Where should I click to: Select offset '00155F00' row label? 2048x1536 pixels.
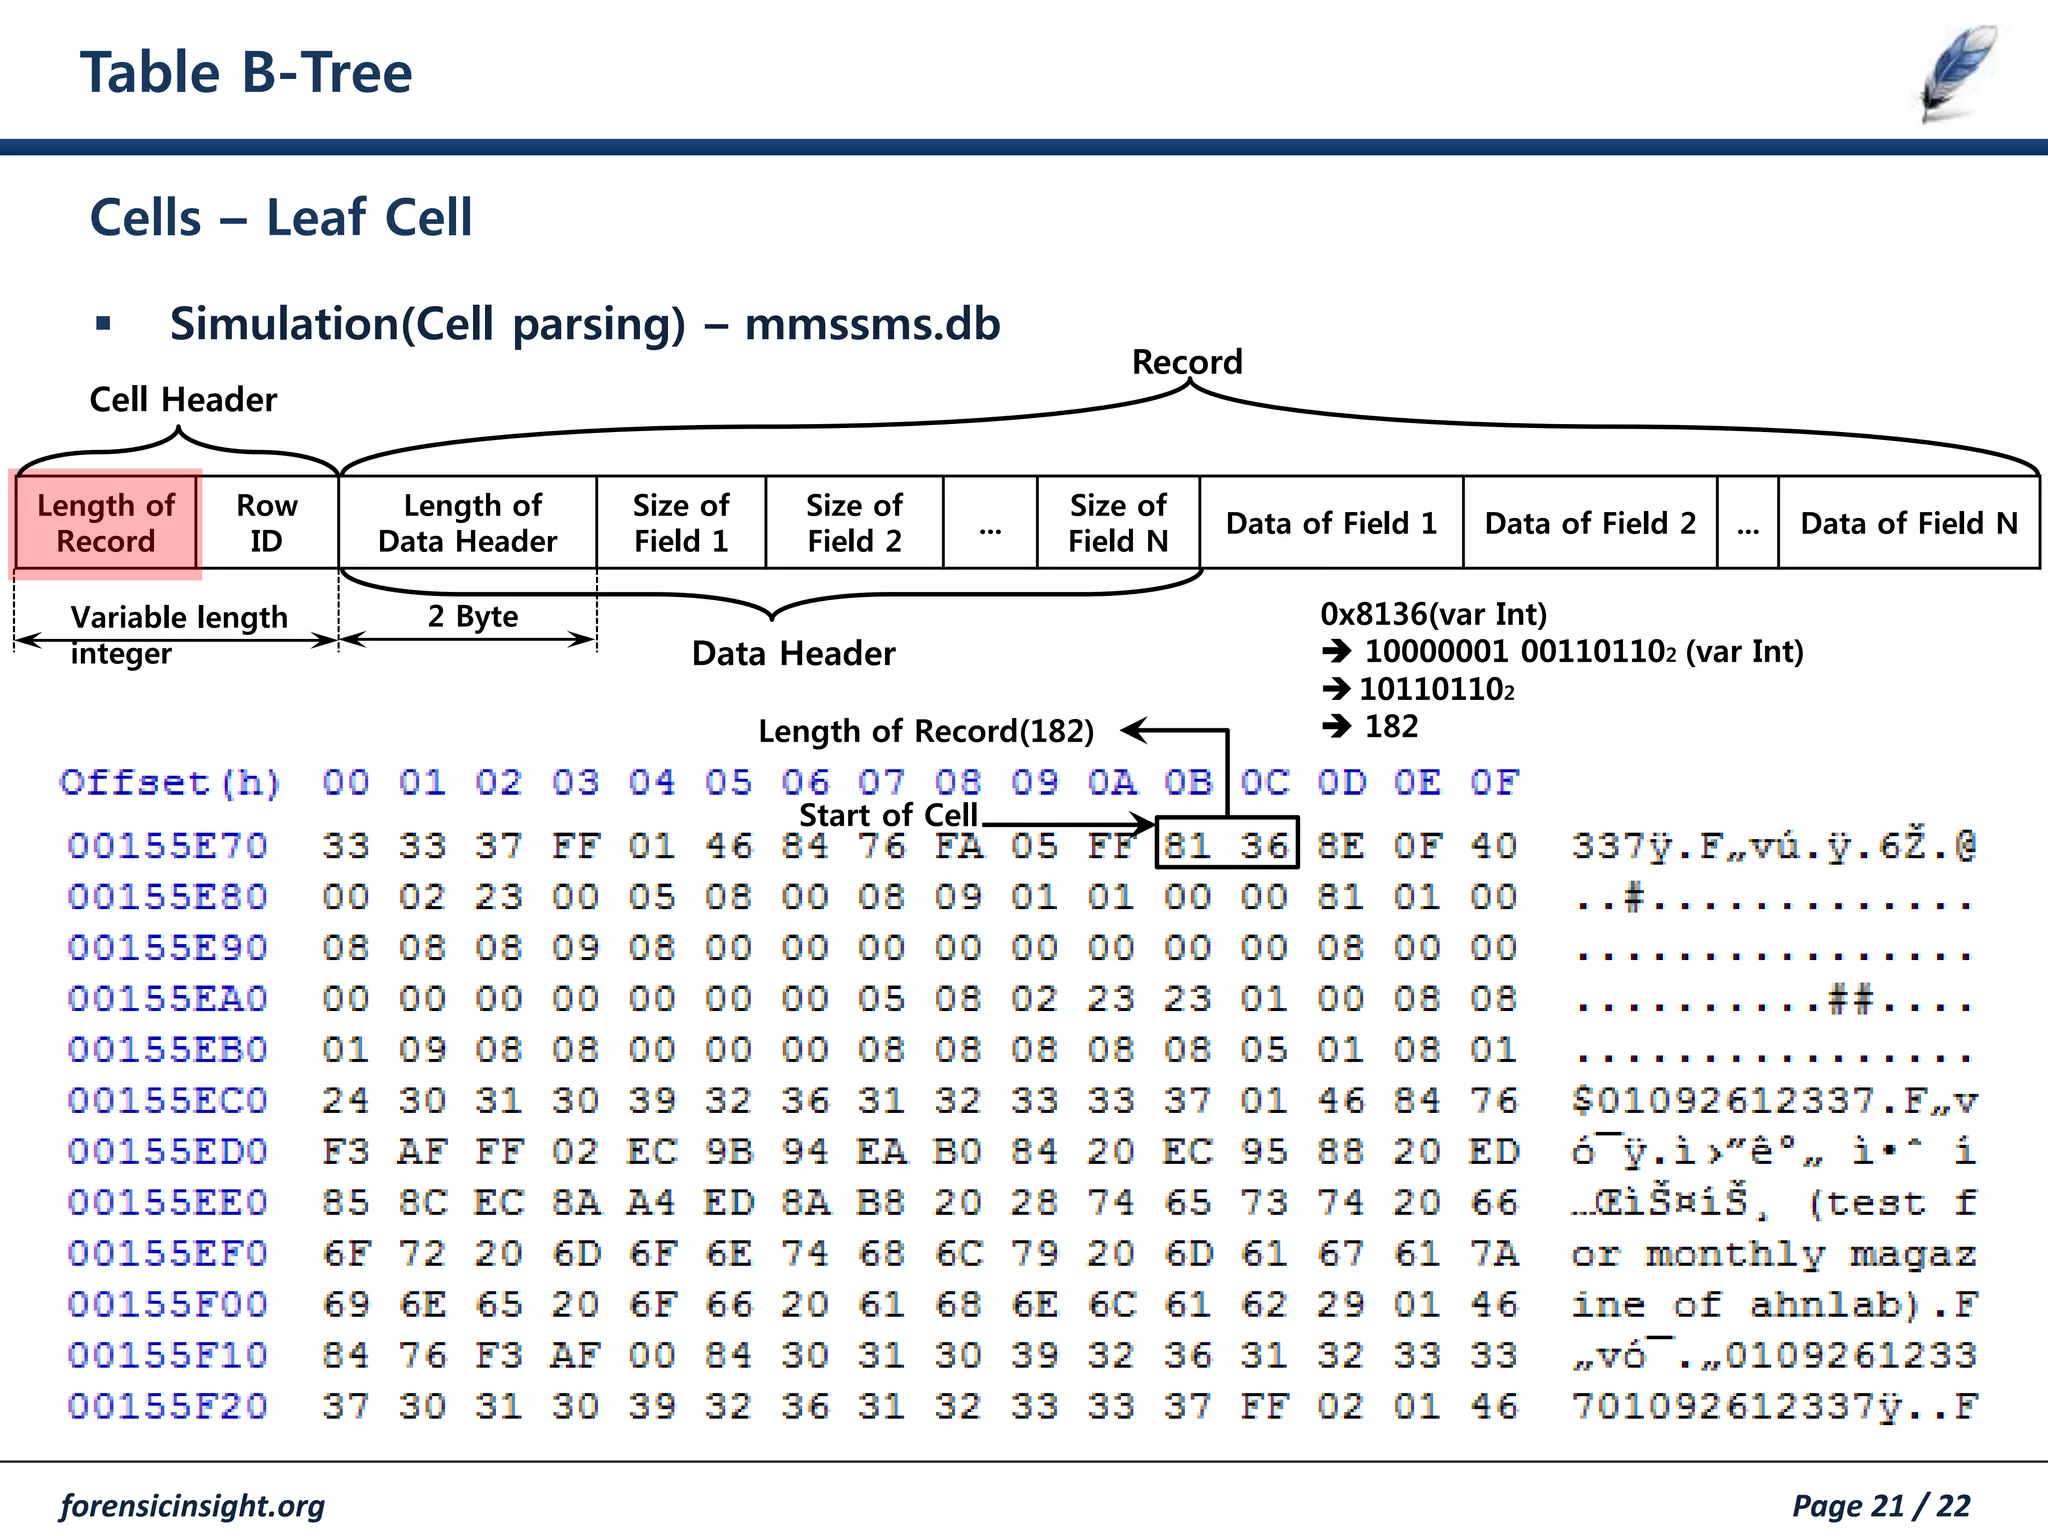pyautogui.click(x=167, y=1305)
